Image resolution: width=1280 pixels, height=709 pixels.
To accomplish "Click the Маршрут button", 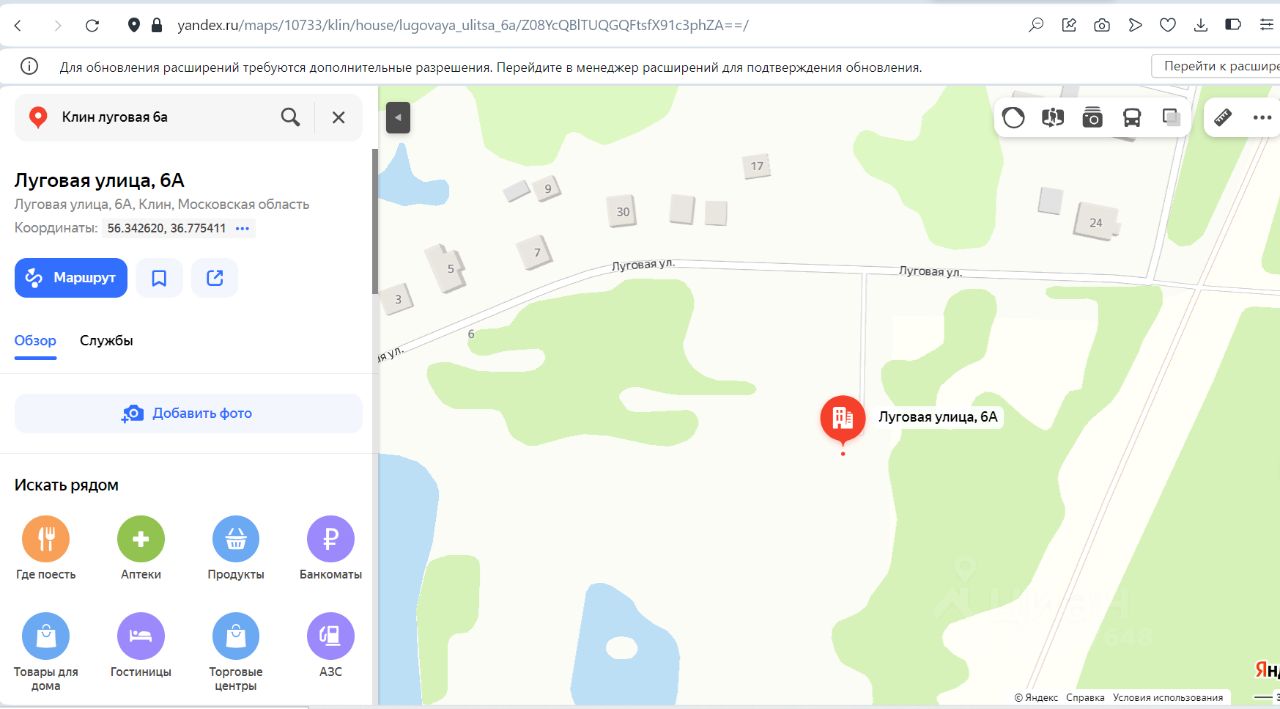I will click(71, 278).
